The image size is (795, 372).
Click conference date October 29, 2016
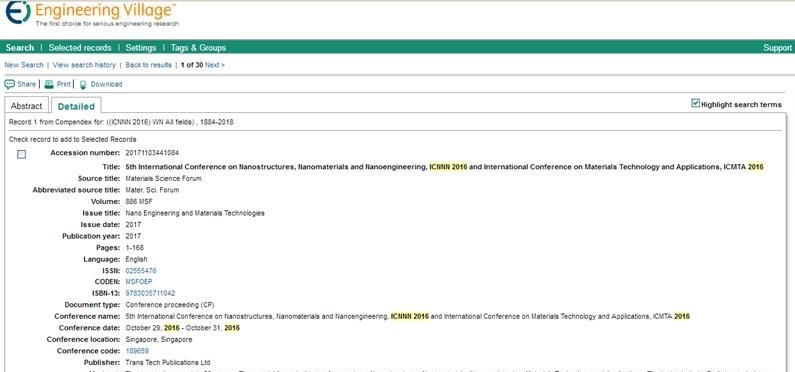(x=153, y=328)
